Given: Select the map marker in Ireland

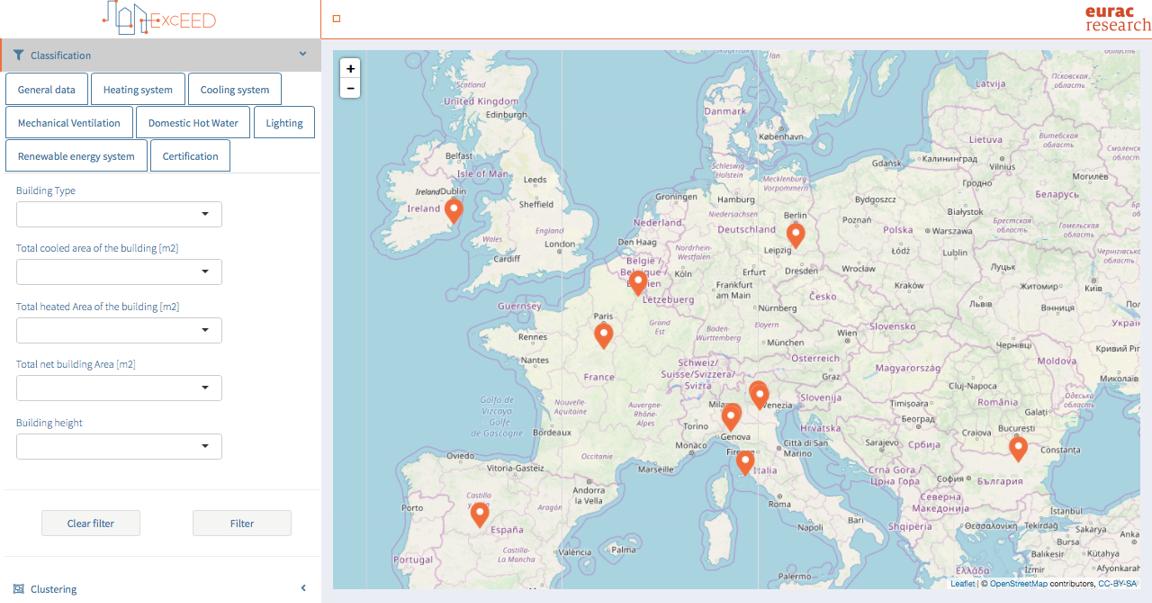Looking at the screenshot, I should pos(453,210).
